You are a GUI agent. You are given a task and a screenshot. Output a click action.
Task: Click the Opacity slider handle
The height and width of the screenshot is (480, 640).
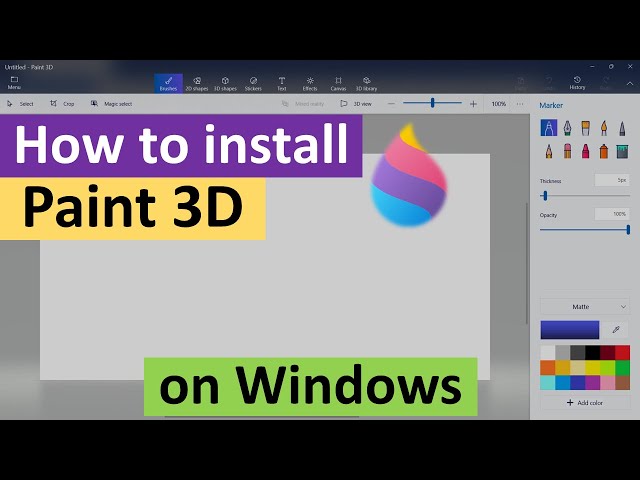tap(628, 229)
